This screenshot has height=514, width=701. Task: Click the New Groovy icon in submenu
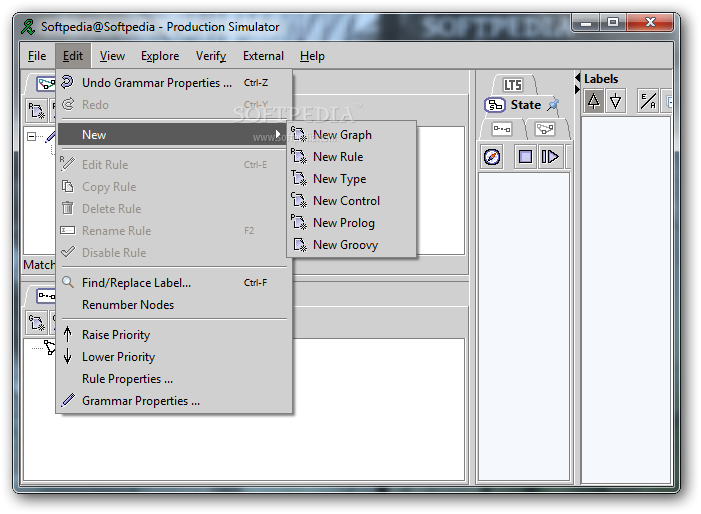[x=299, y=244]
